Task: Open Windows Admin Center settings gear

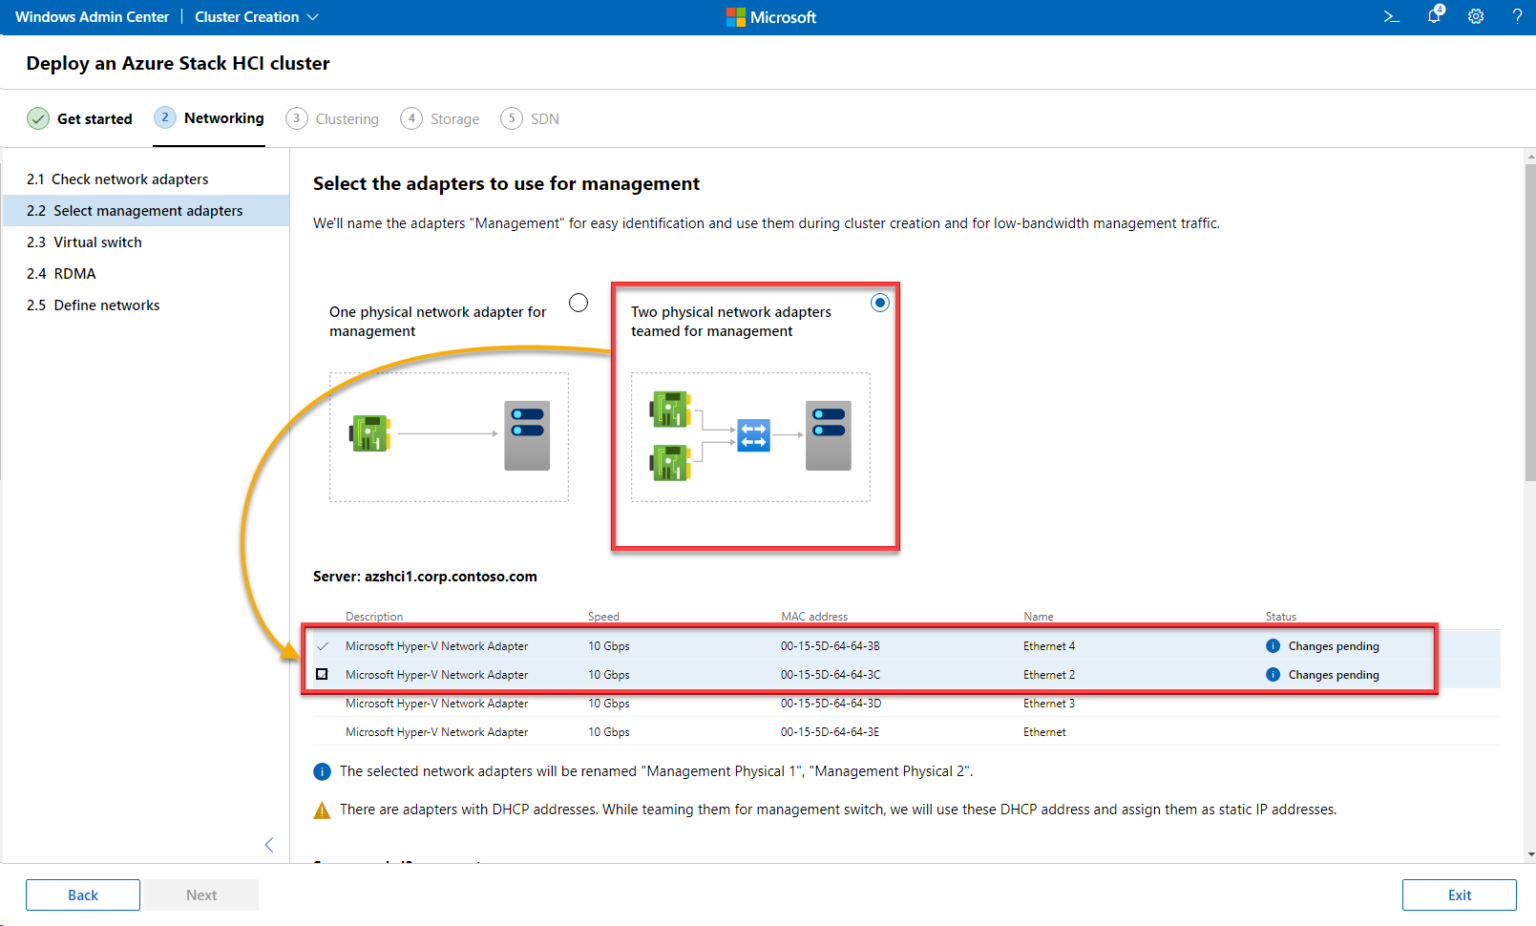Action: 1476,16
